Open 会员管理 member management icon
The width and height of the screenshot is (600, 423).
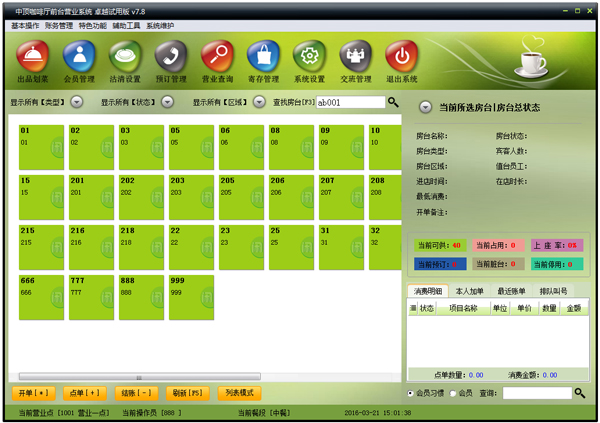click(x=79, y=57)
